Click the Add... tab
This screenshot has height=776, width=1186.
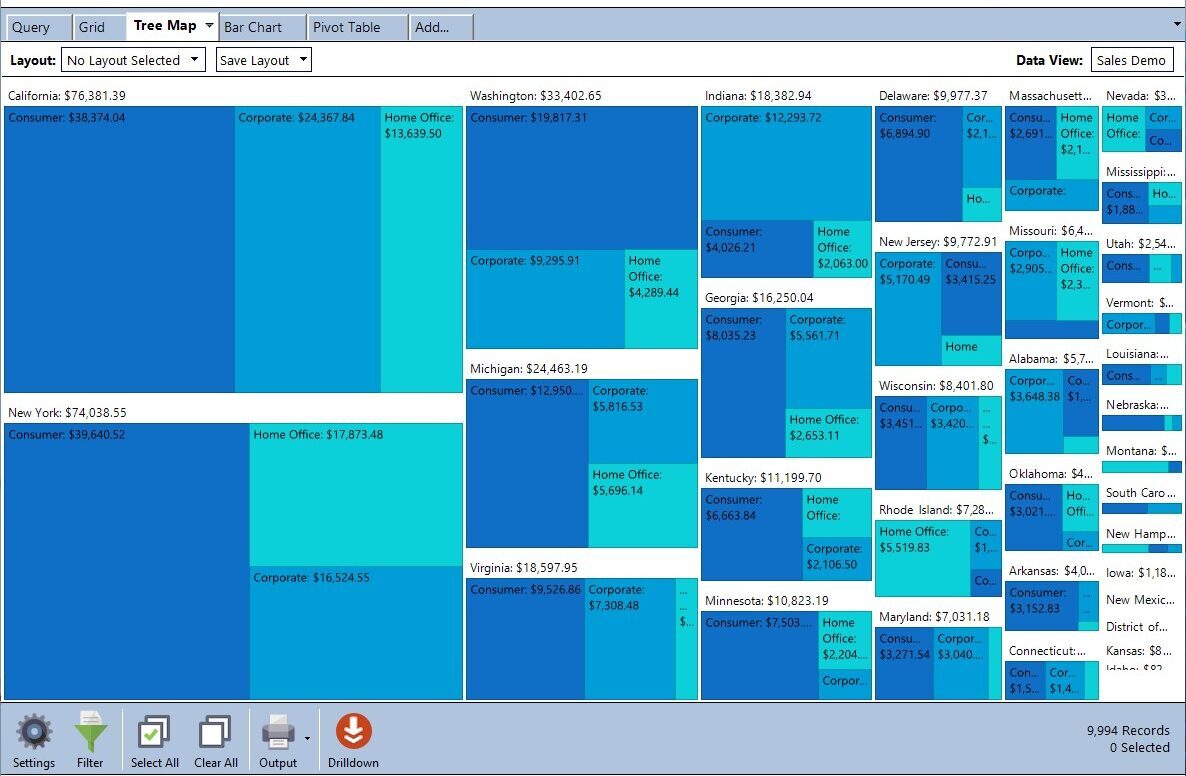432,27
